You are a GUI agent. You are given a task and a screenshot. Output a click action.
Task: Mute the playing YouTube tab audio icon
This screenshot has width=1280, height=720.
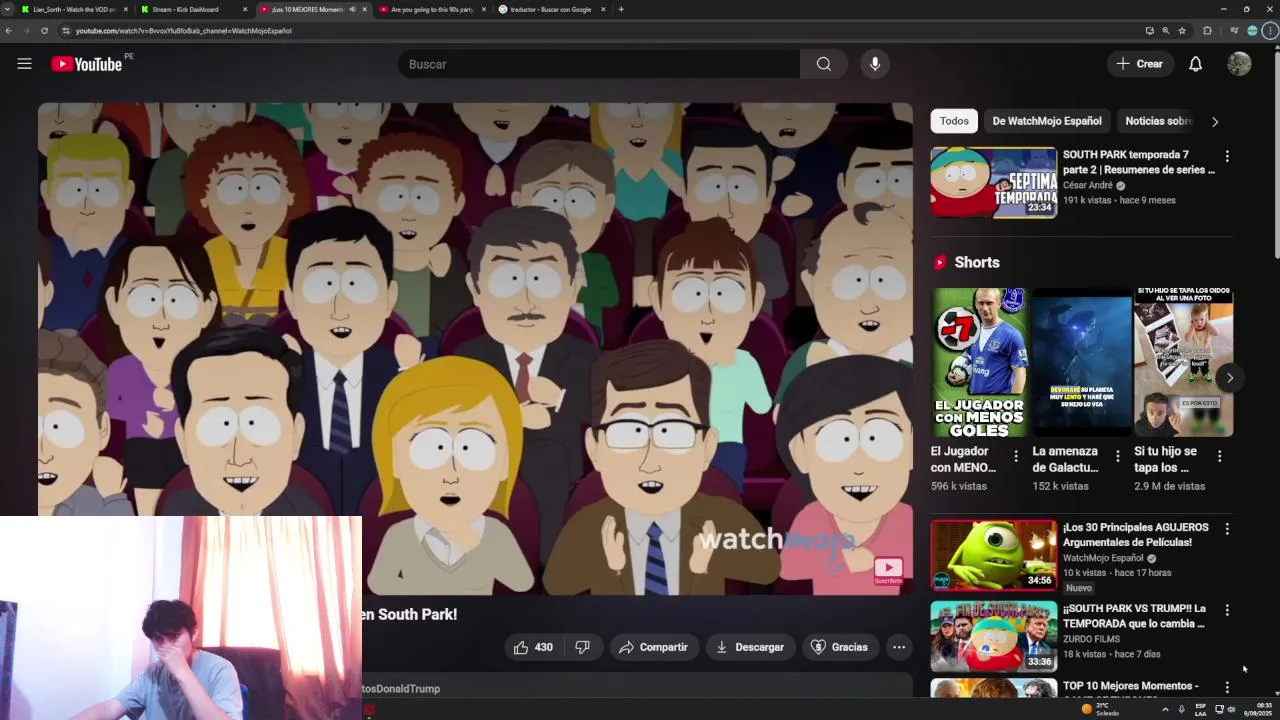click(x=352, y=9)
